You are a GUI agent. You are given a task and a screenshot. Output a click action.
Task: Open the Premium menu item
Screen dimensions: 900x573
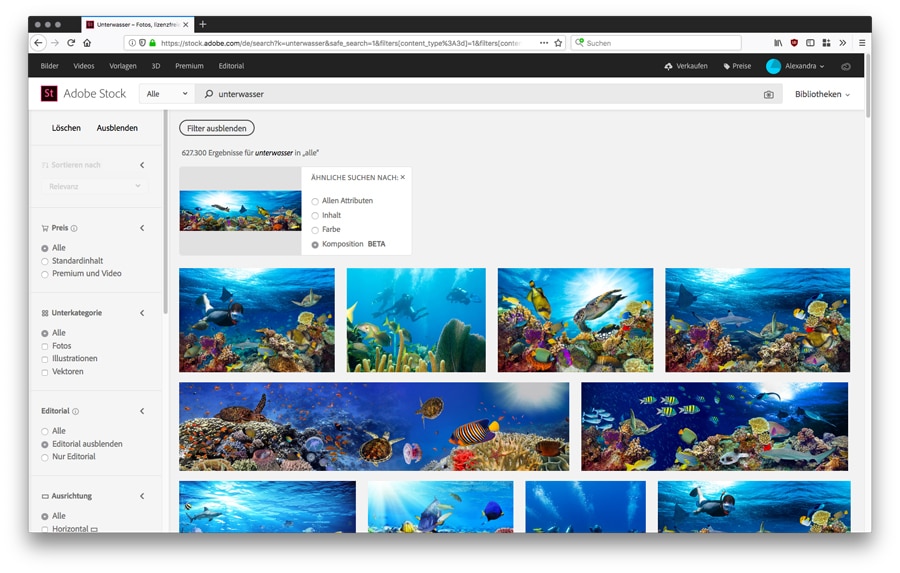(189, 66)
